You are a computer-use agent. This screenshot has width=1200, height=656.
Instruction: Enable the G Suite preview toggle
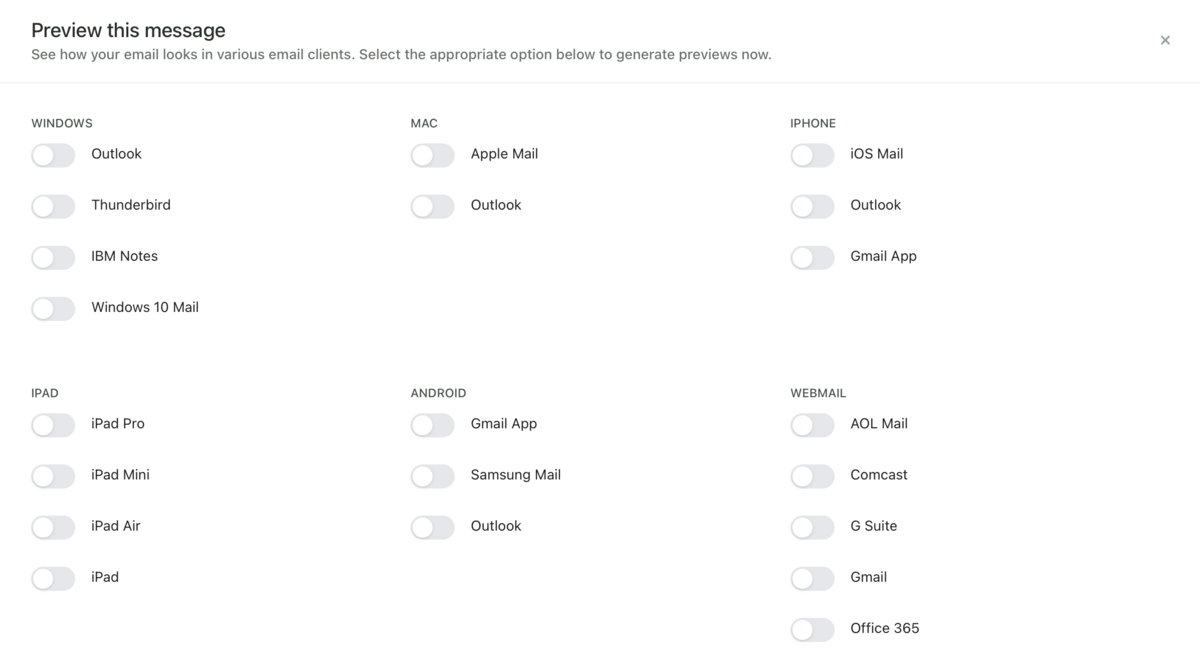pos(812,527)
